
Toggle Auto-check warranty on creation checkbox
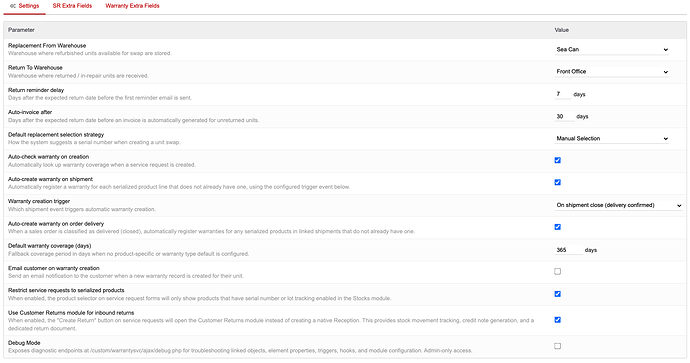[x=558, y=160]
